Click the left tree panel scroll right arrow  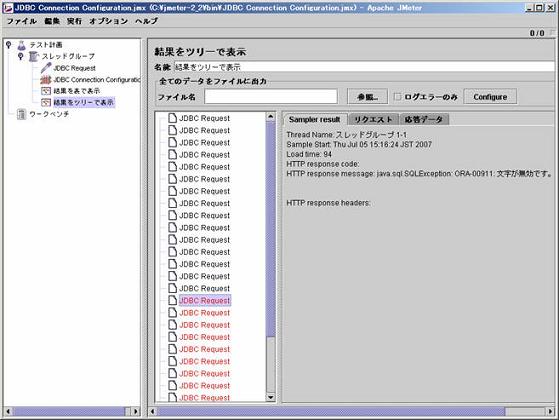coord(135,411)
